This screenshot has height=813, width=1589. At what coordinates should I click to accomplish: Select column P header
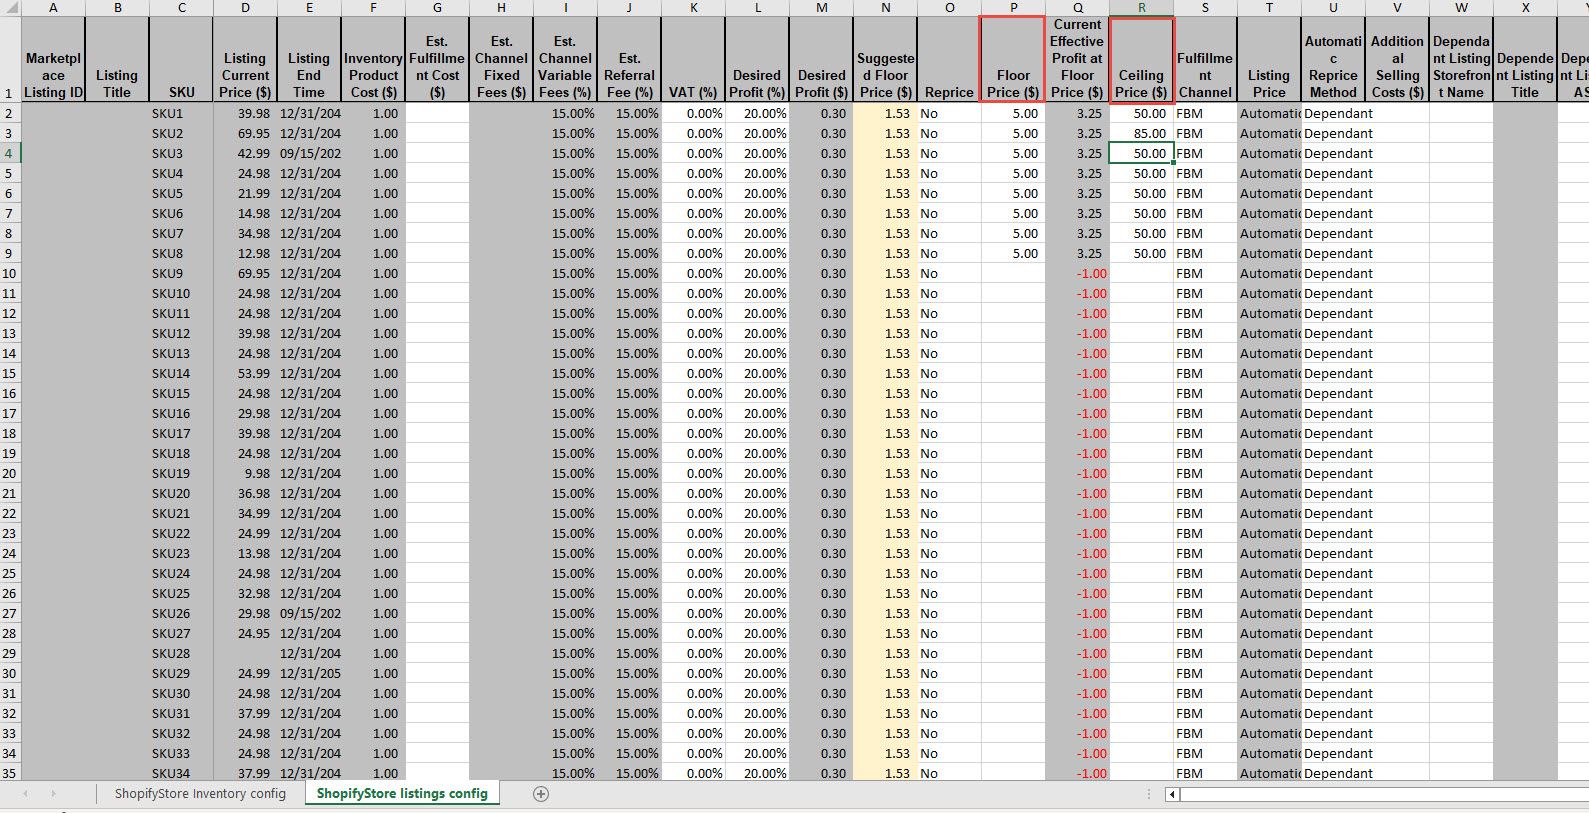(x=1013, y=7)
